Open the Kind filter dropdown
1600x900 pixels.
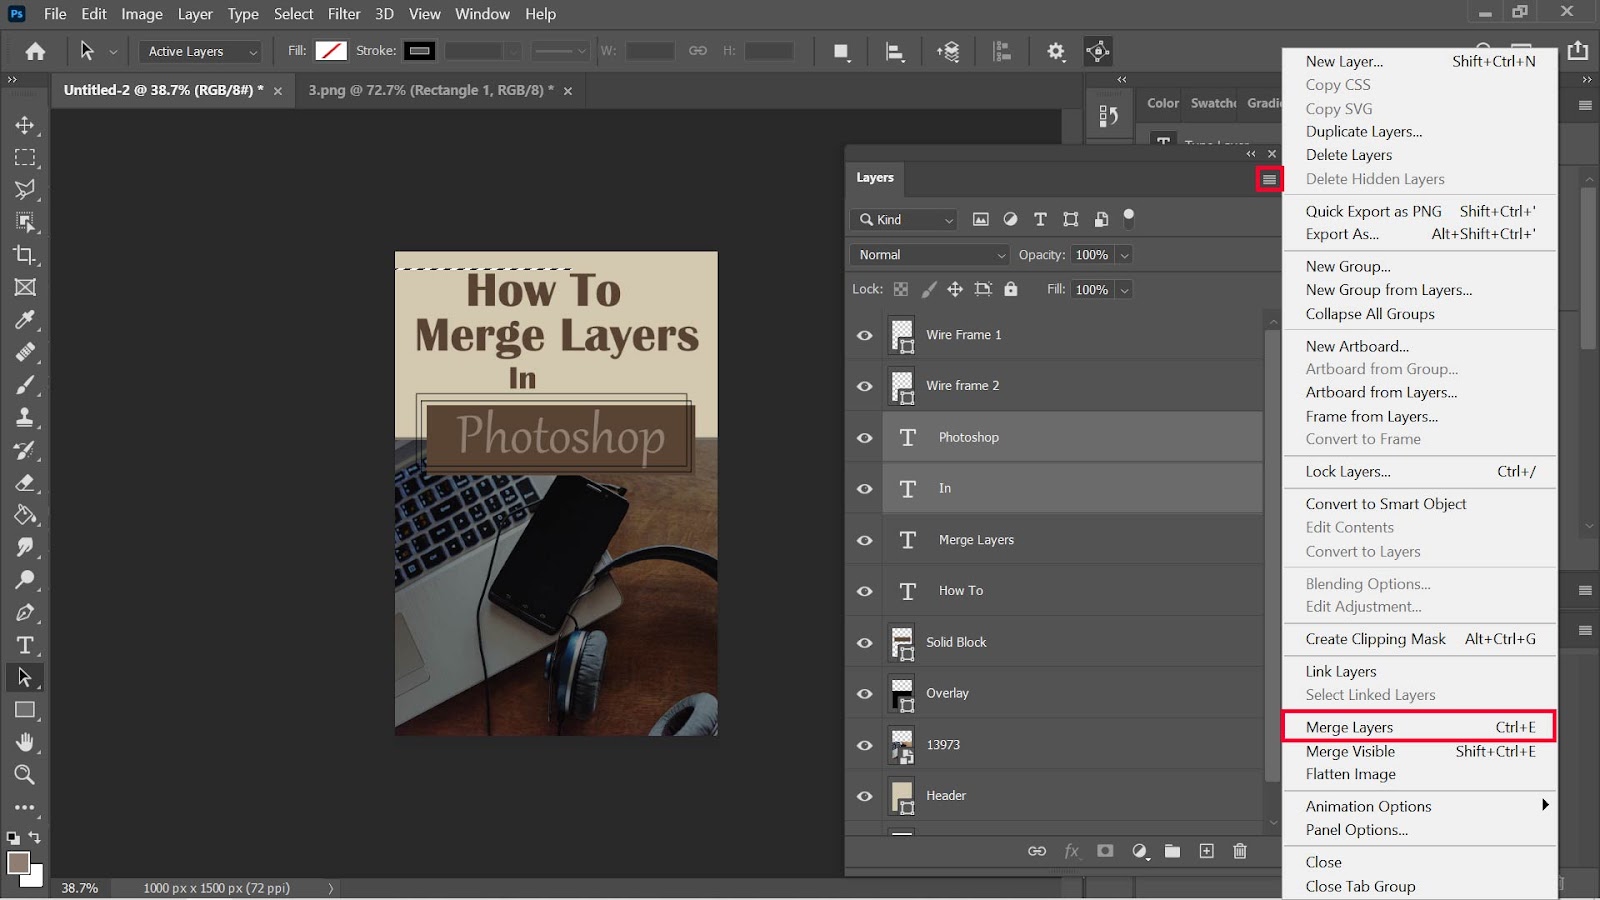(905, 219)
